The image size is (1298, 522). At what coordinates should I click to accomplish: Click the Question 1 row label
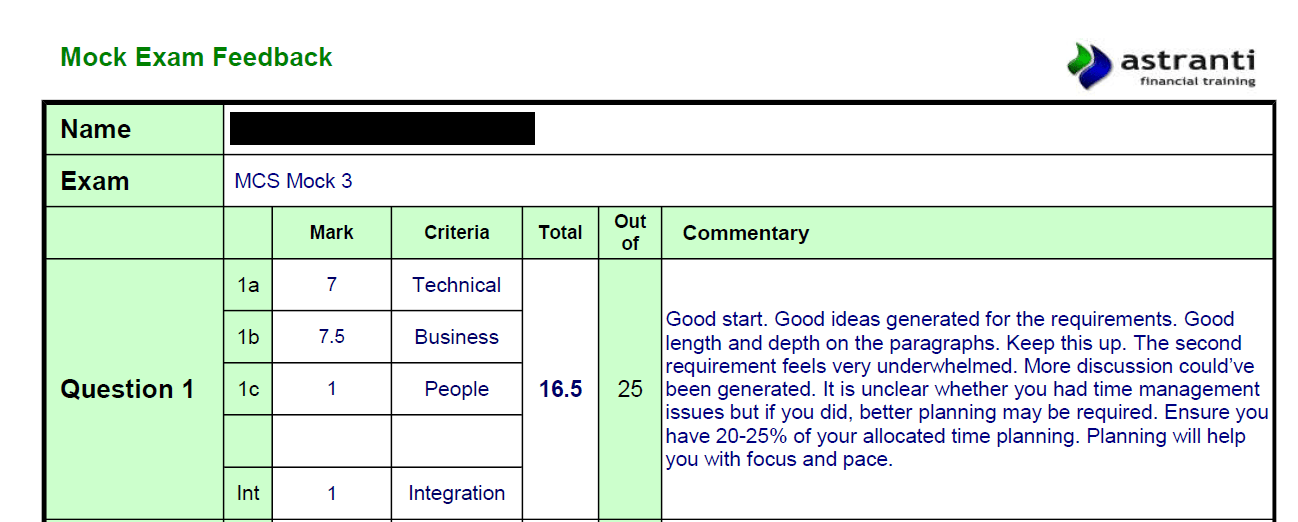pos(127,389)
